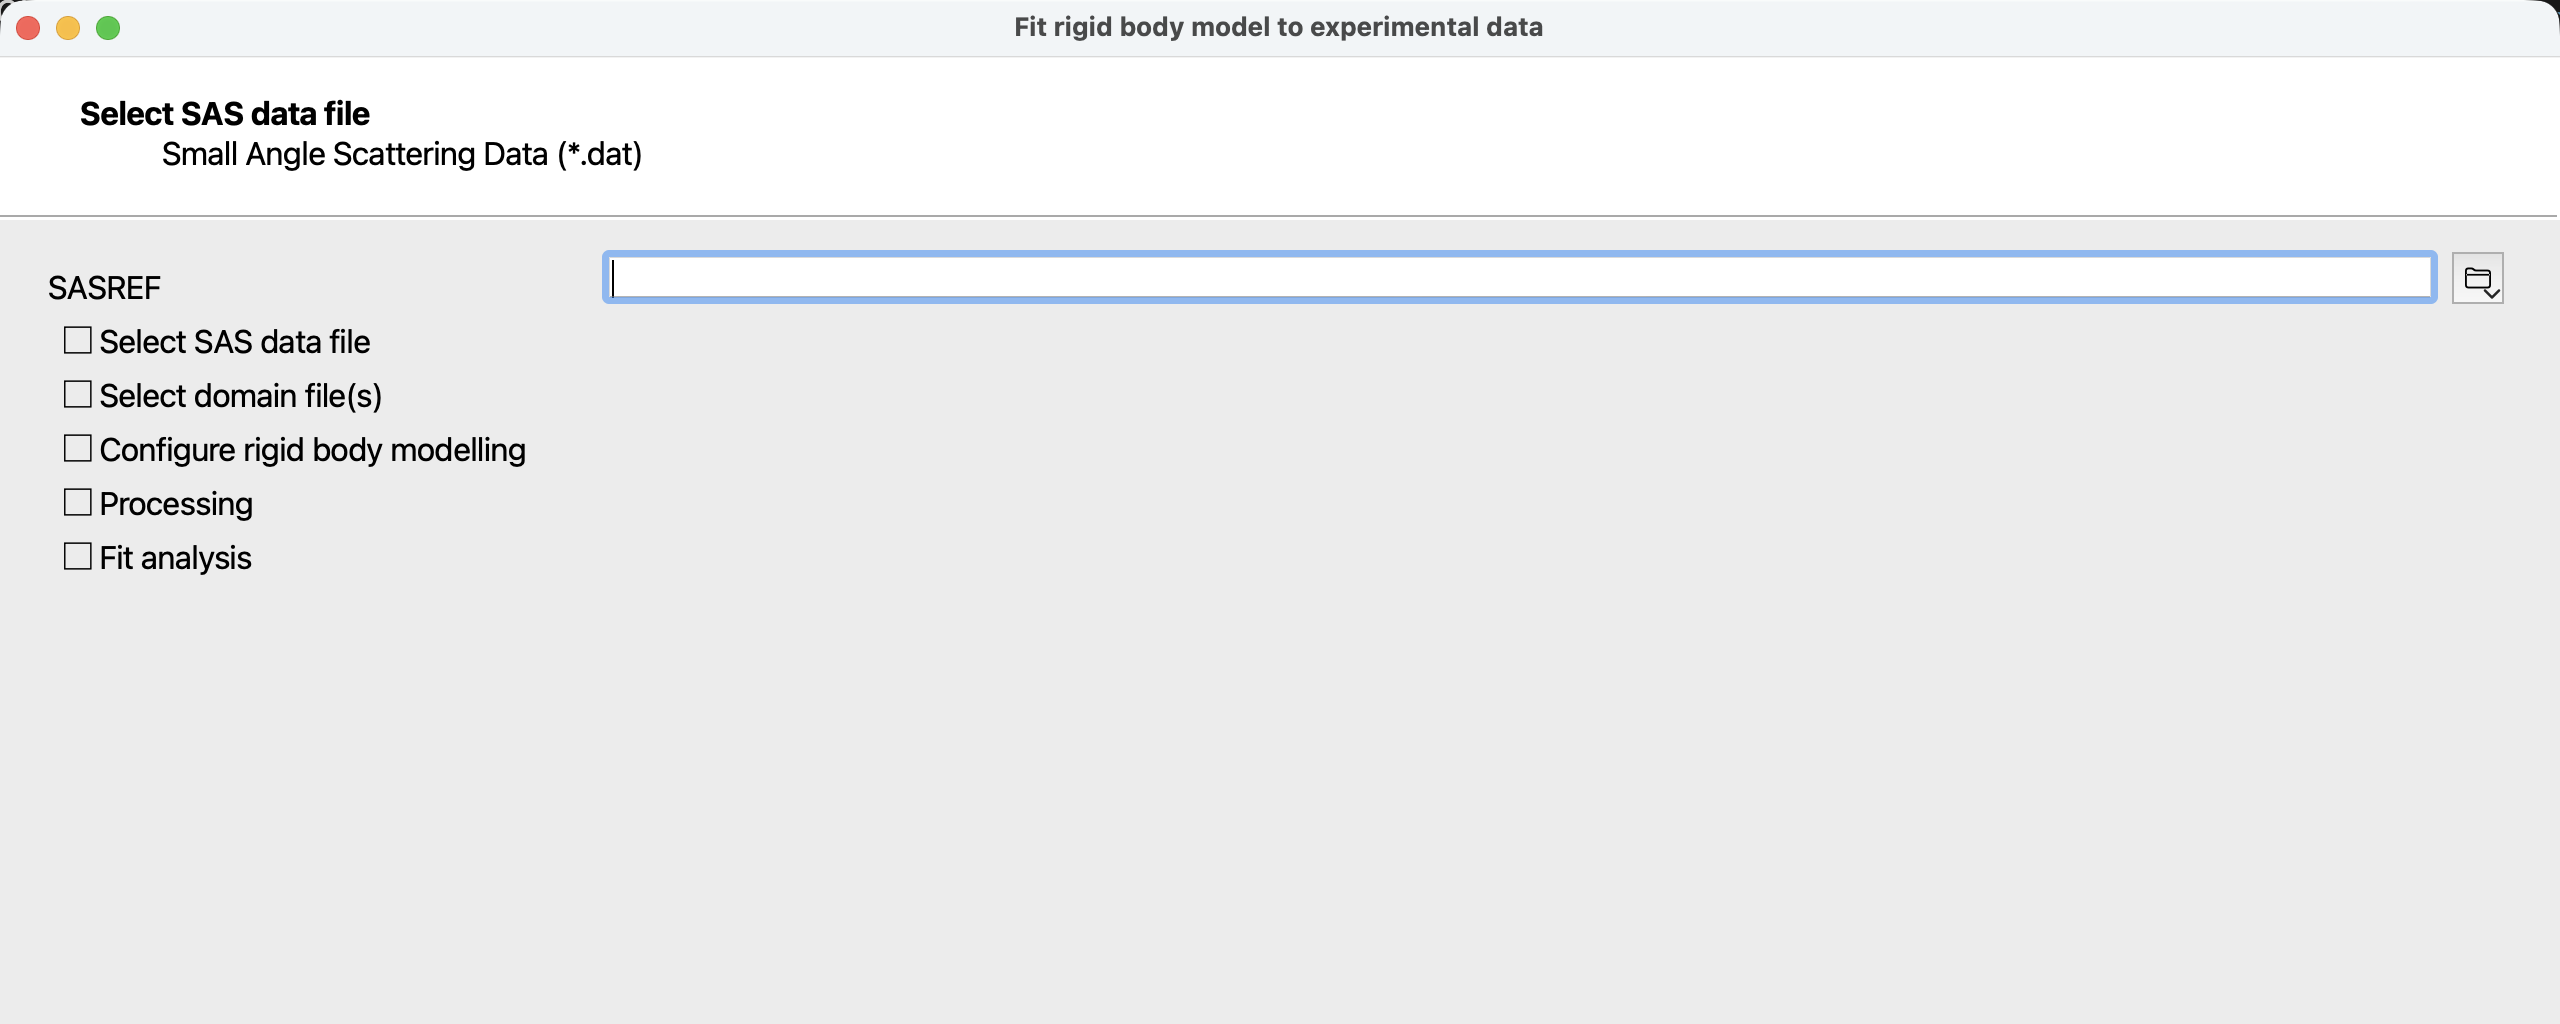Expand the small chevron on the browse button
Screen dimensions: 2560x1024
coord(2492,293)
